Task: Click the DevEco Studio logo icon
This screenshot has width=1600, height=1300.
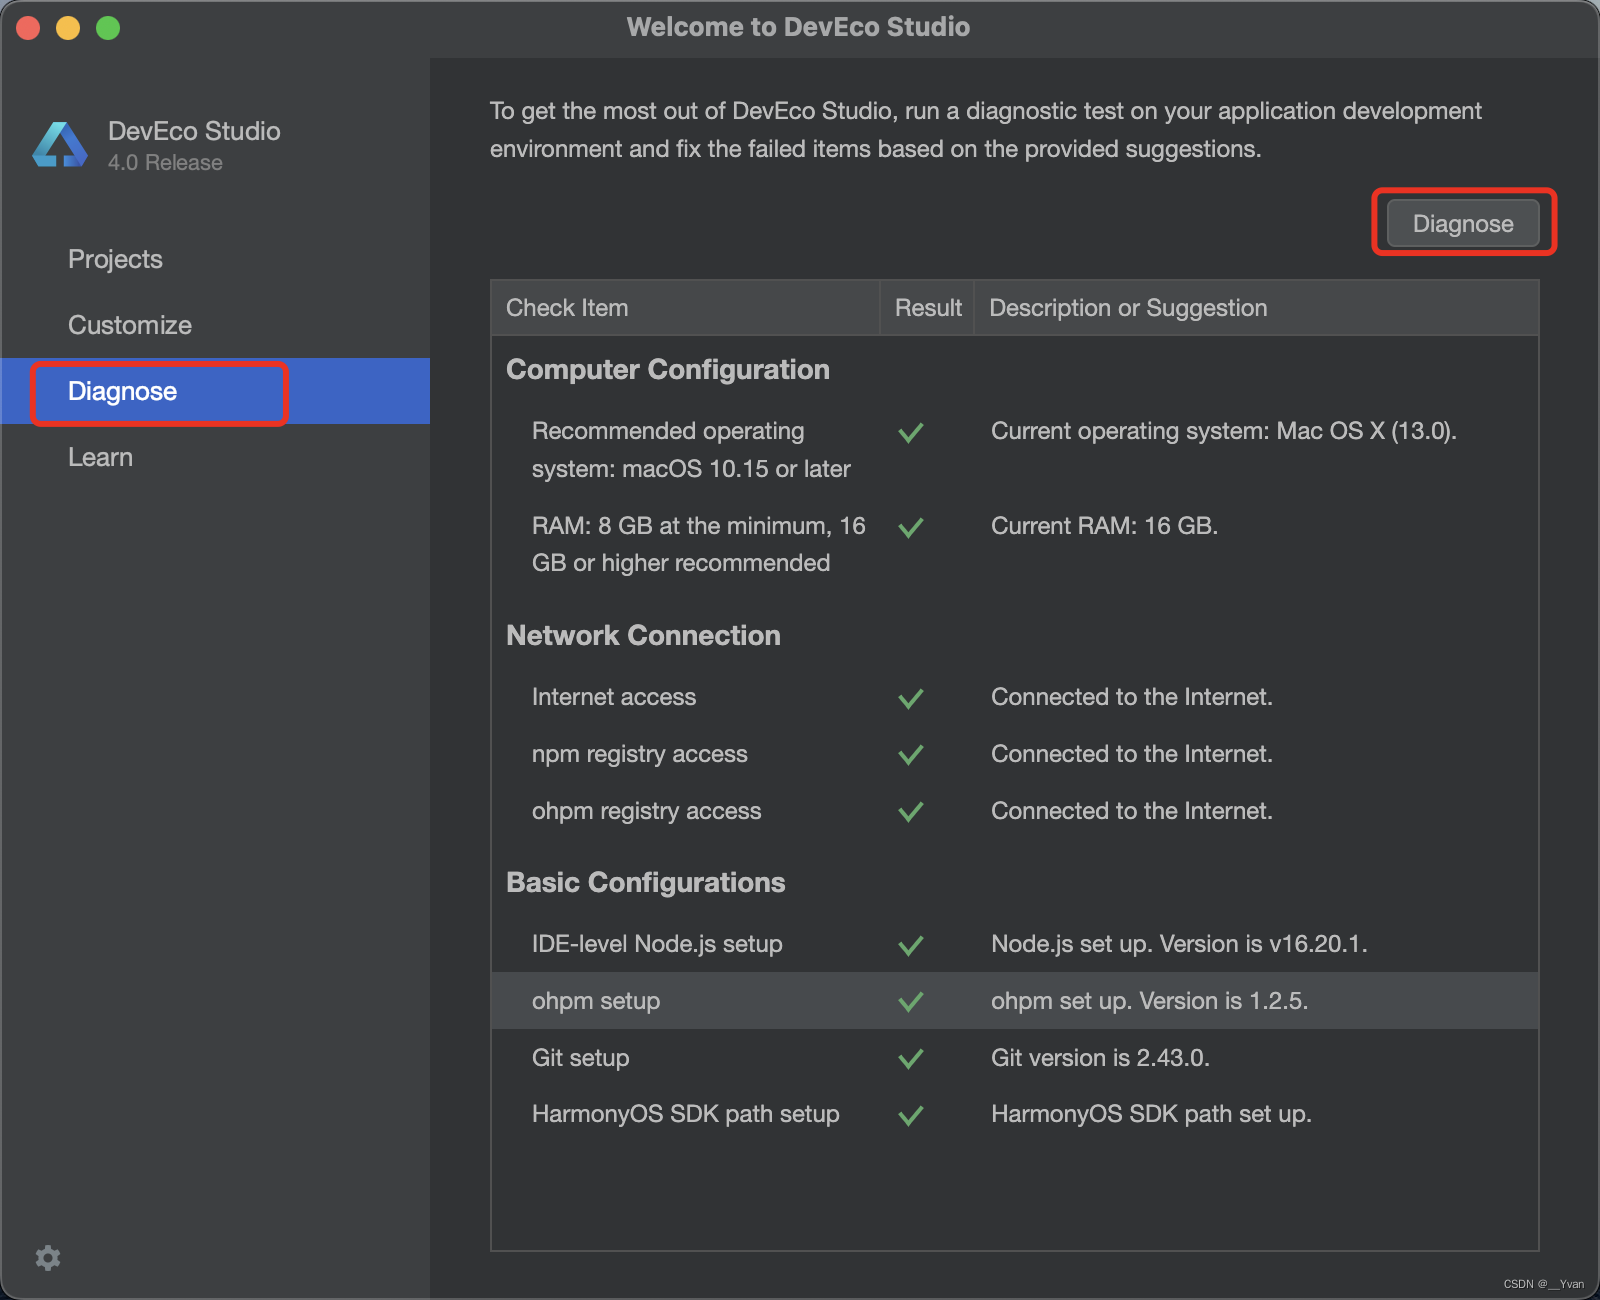Action: (x=60, y=145)
